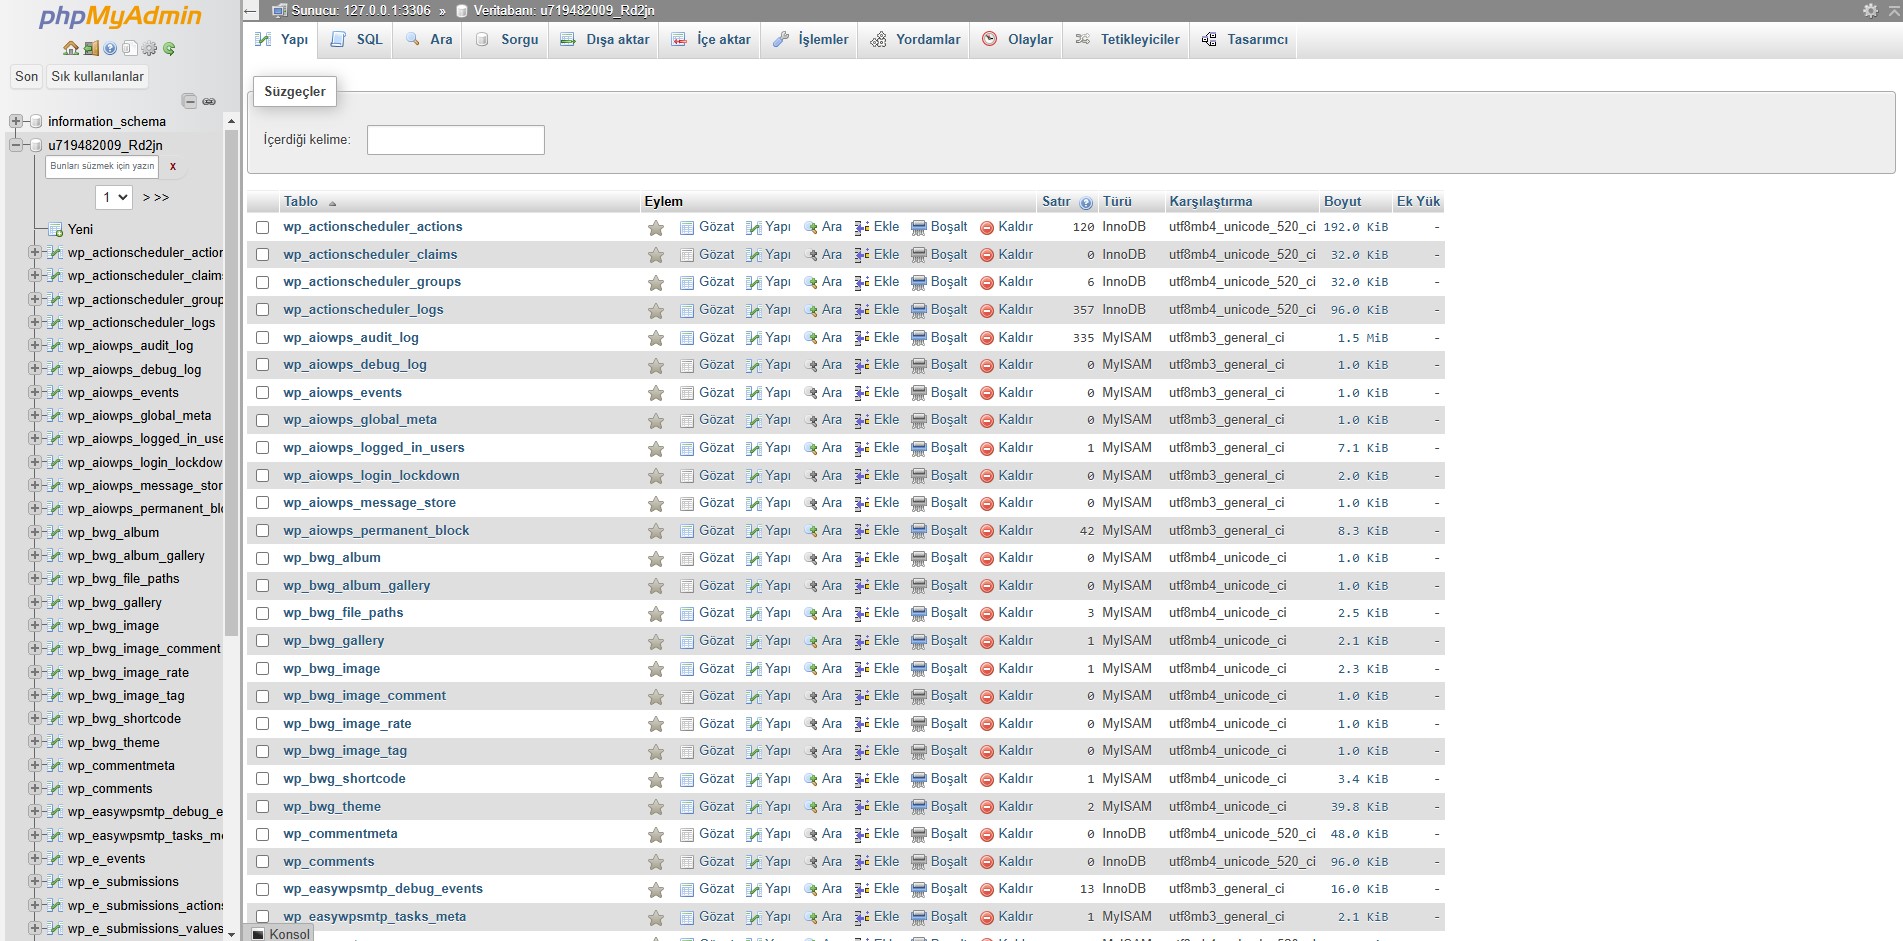Image resolution: width=1903 pixels, height=941 pixels.
Task: Check the wp_bwg_theme row checkbox
Action: [x=262, y=807]
